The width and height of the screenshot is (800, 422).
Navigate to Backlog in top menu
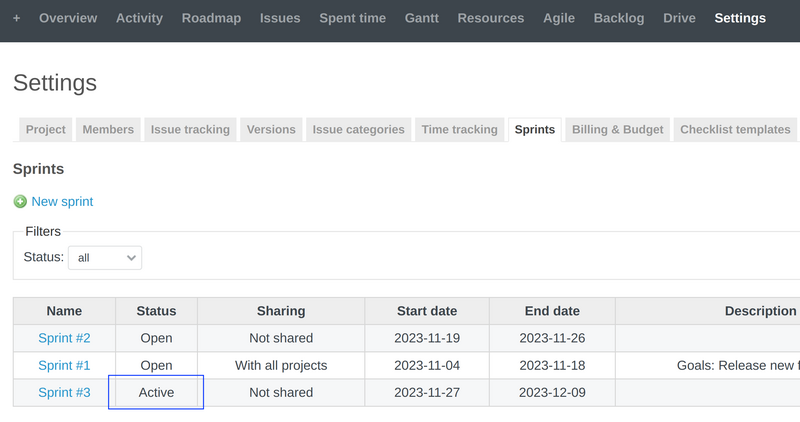click(618, 18)
